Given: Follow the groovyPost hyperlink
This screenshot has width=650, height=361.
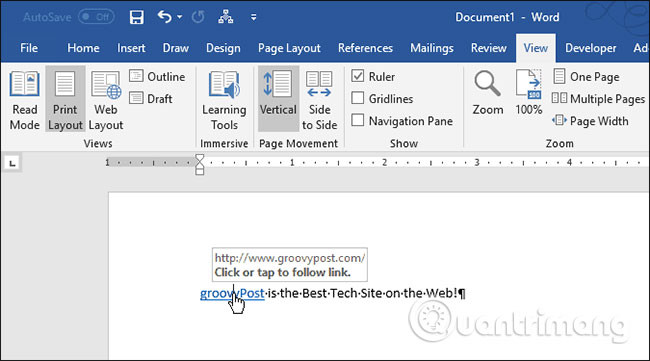Looking at the screenshot, I should click(232, 293).
